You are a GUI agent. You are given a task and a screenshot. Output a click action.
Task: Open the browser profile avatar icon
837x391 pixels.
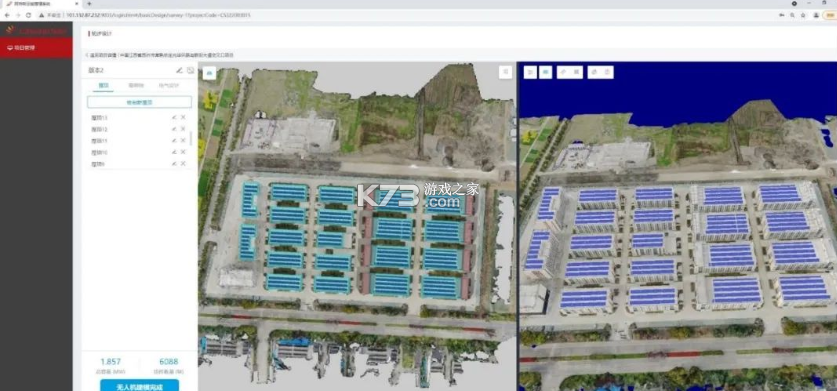point(816,15)
